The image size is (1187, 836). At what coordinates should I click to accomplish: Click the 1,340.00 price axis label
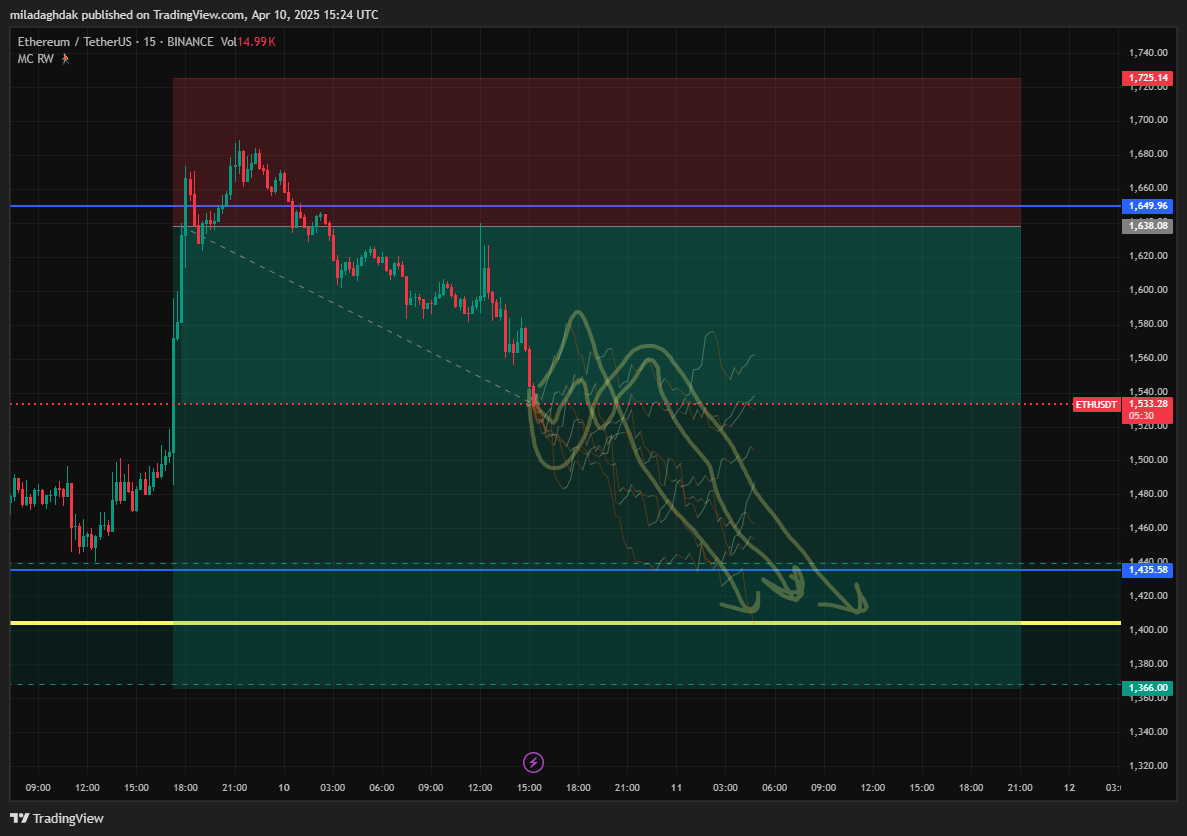click(1148, 732)
